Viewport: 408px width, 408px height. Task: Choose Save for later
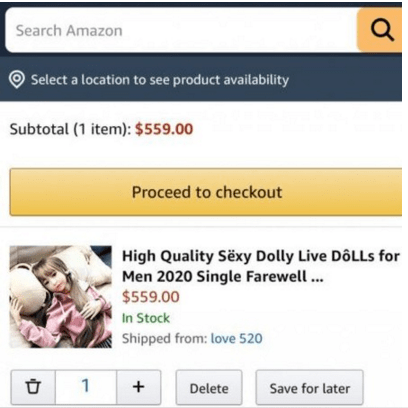(310, 387)
